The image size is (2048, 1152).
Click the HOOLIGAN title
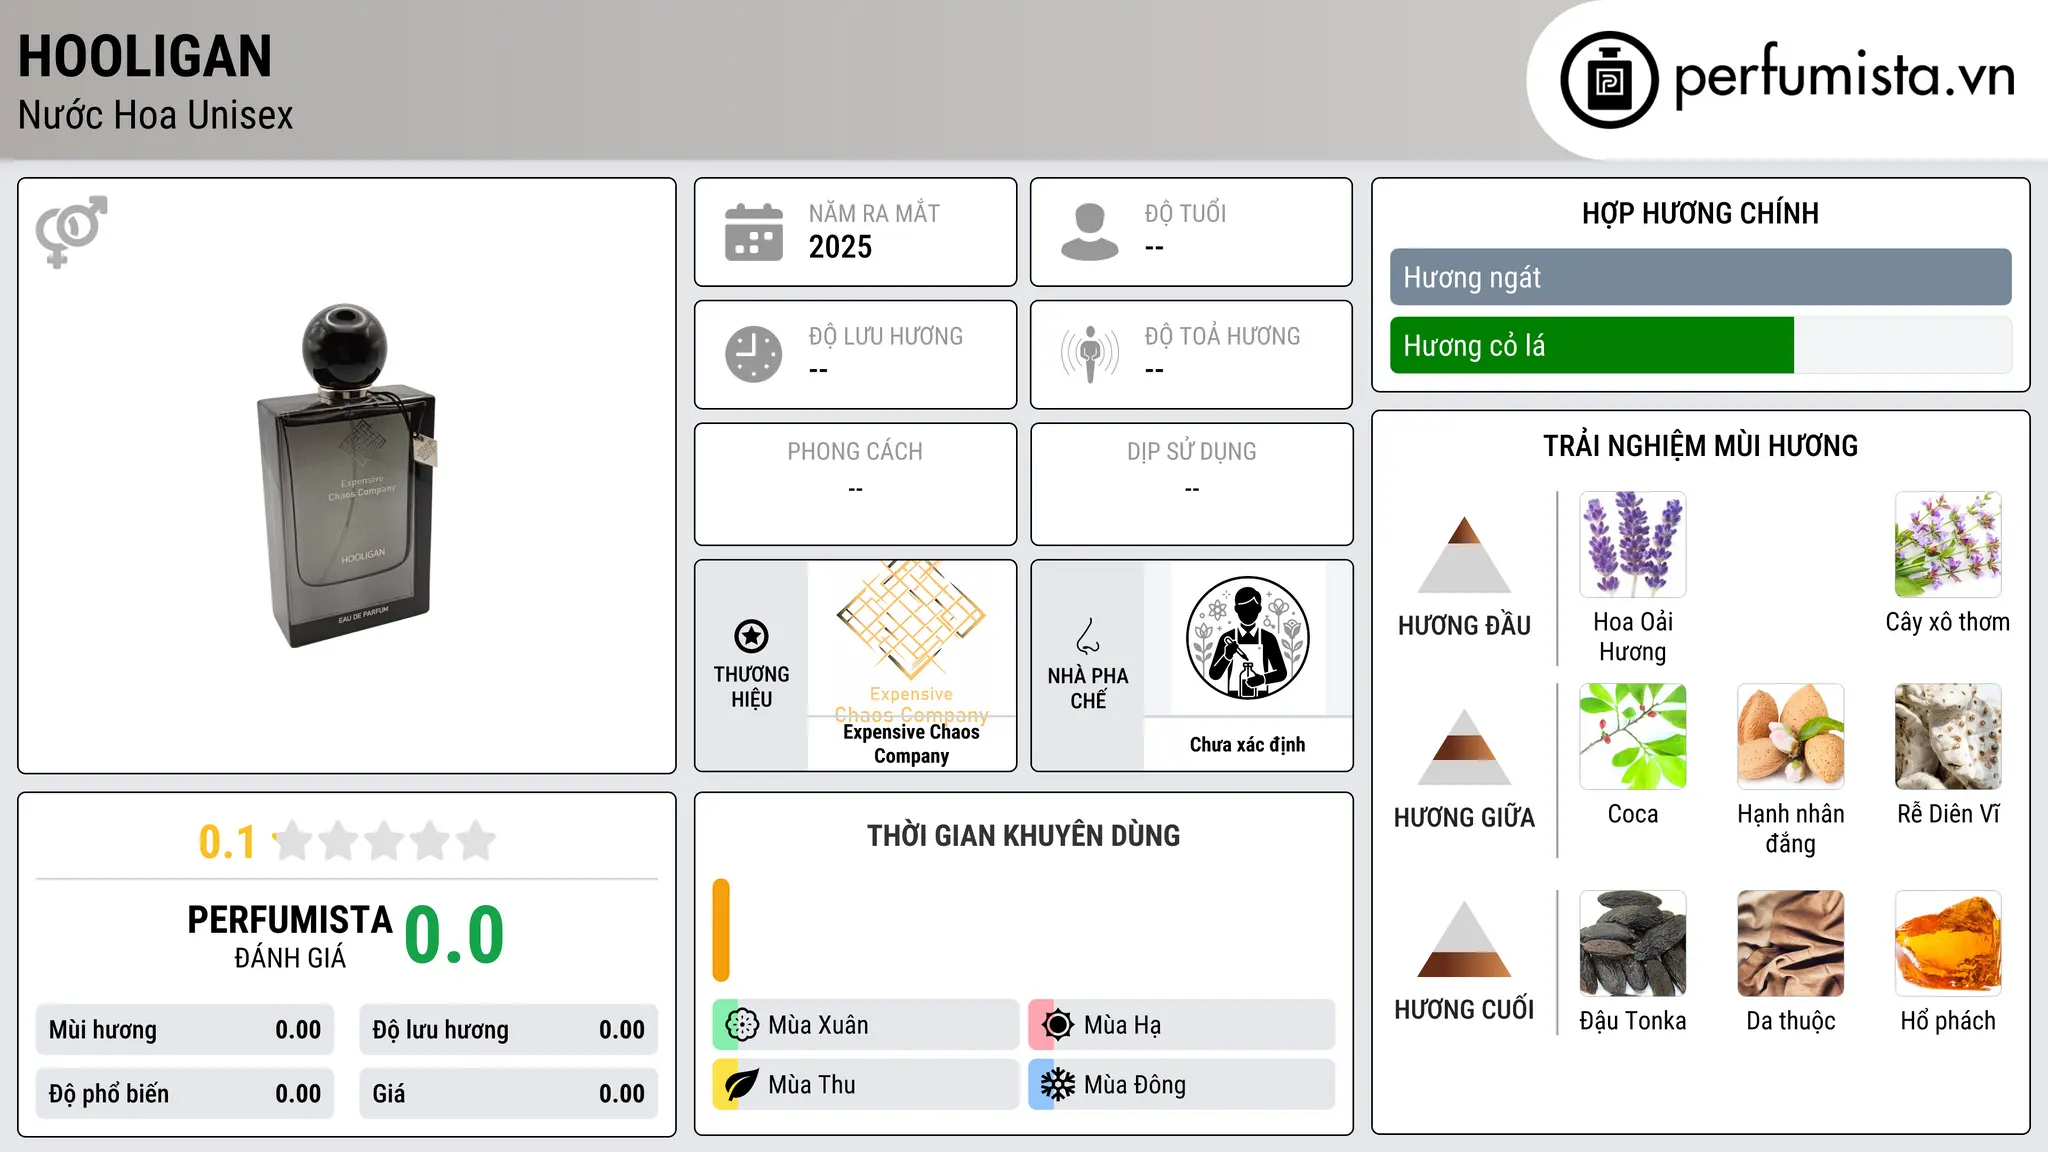coord(145,56)
